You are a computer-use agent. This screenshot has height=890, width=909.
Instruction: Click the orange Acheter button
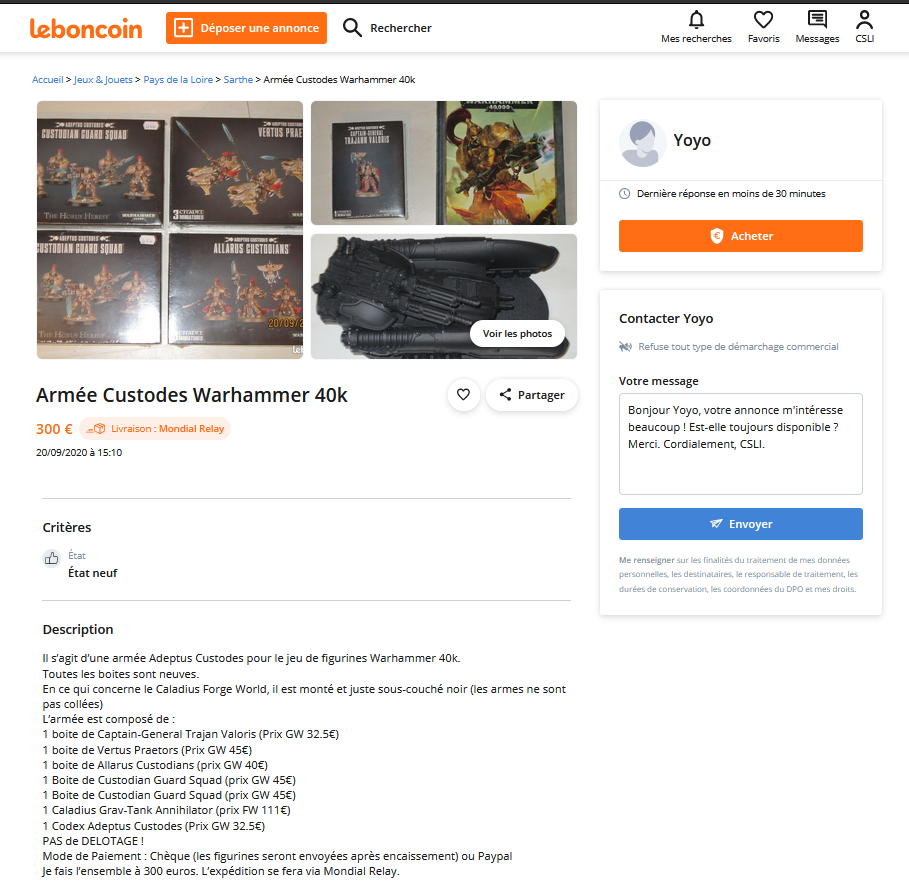[x=740, y=236]
